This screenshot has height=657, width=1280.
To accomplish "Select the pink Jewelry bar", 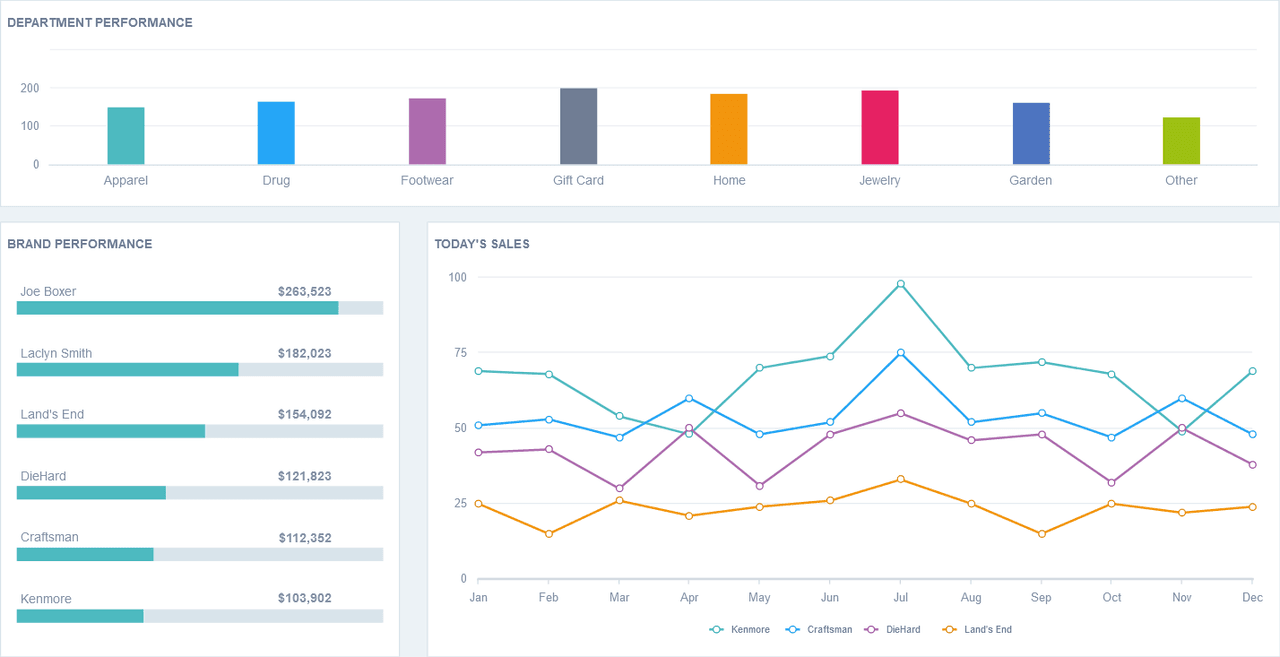I will [880, 127].
